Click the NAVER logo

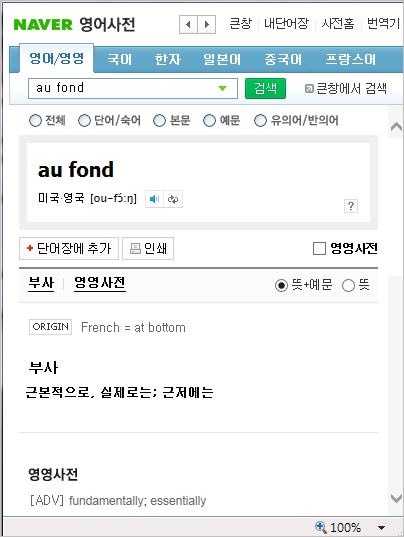[x=43, y=25]
